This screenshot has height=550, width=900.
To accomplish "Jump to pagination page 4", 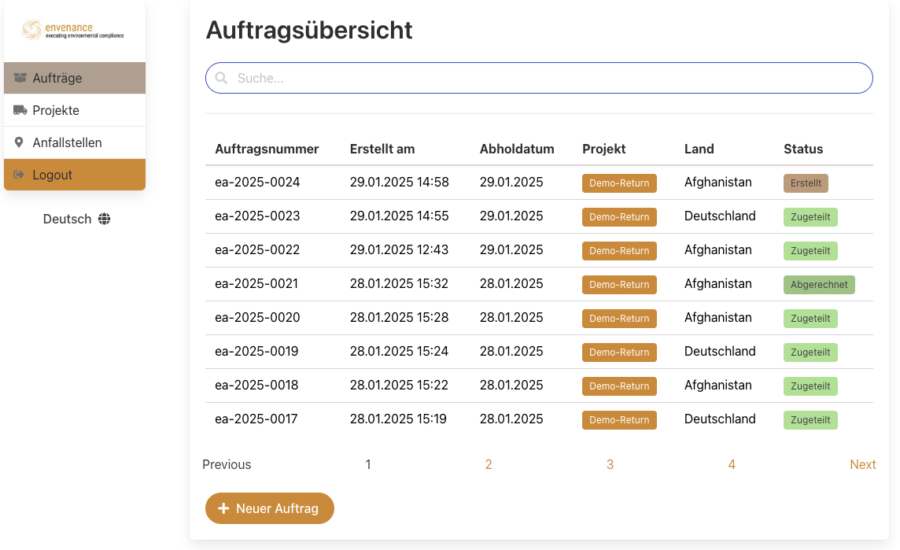I will click(732, 464).
